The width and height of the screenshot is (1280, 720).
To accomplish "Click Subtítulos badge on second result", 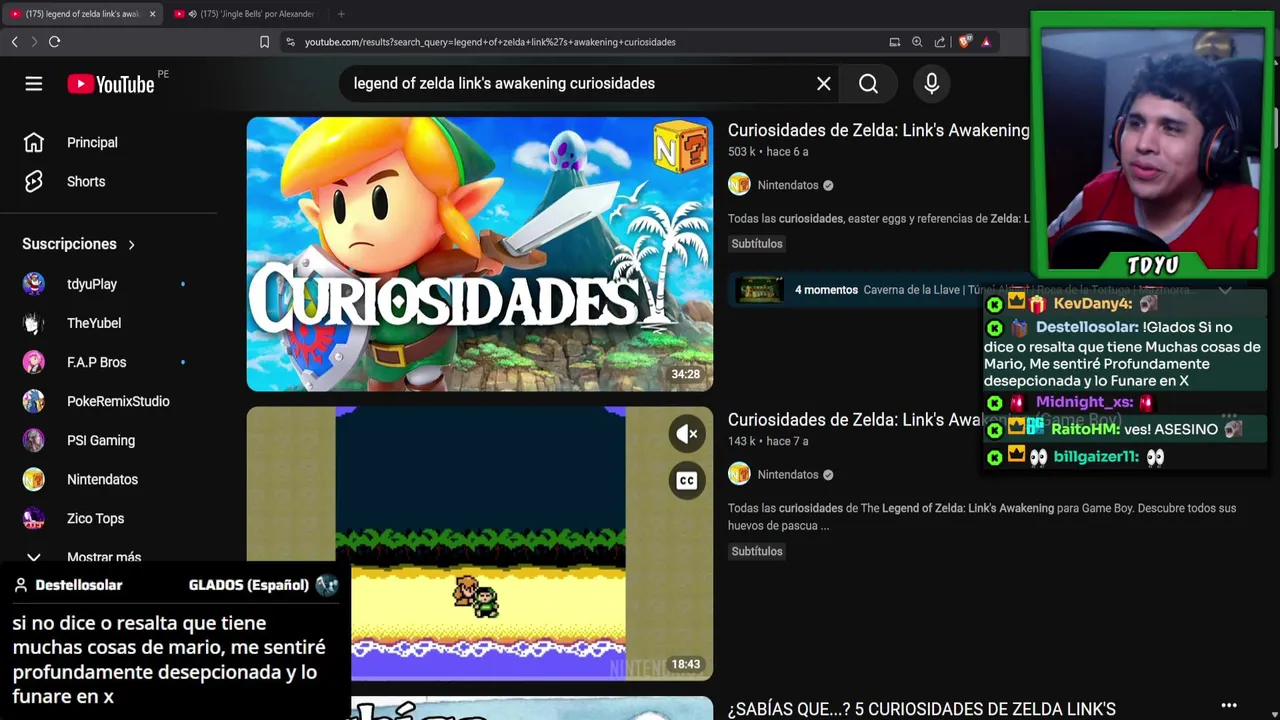I will [x=757, y=552].
